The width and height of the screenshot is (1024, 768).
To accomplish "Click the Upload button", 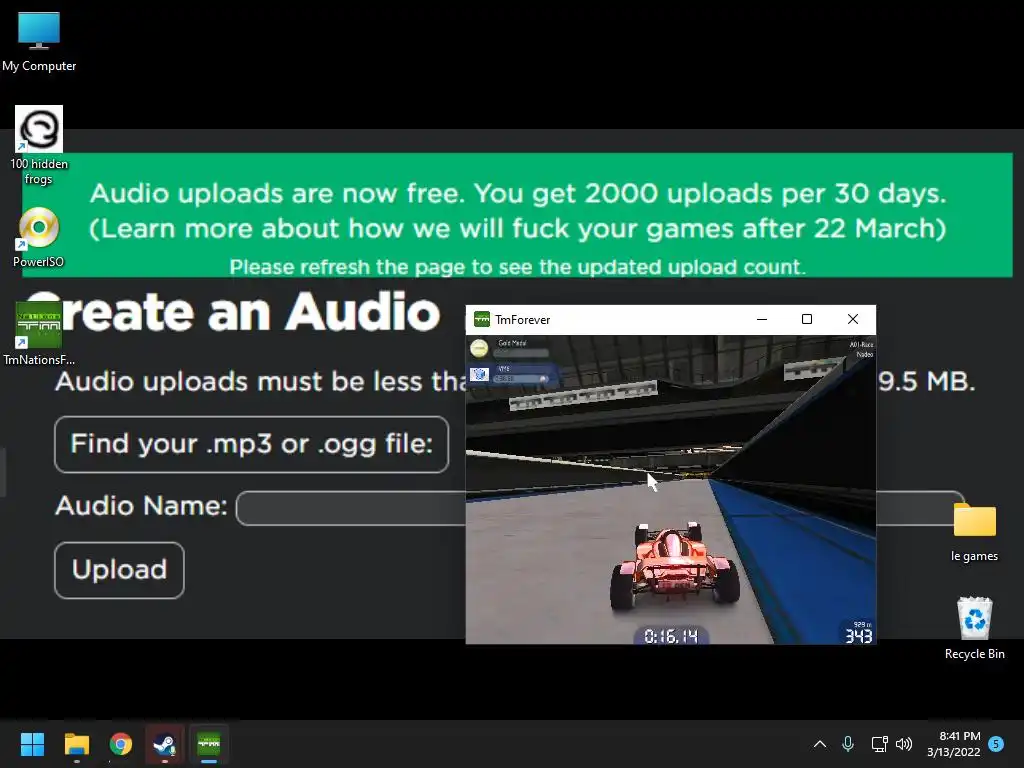I will [x=120, y=570].
